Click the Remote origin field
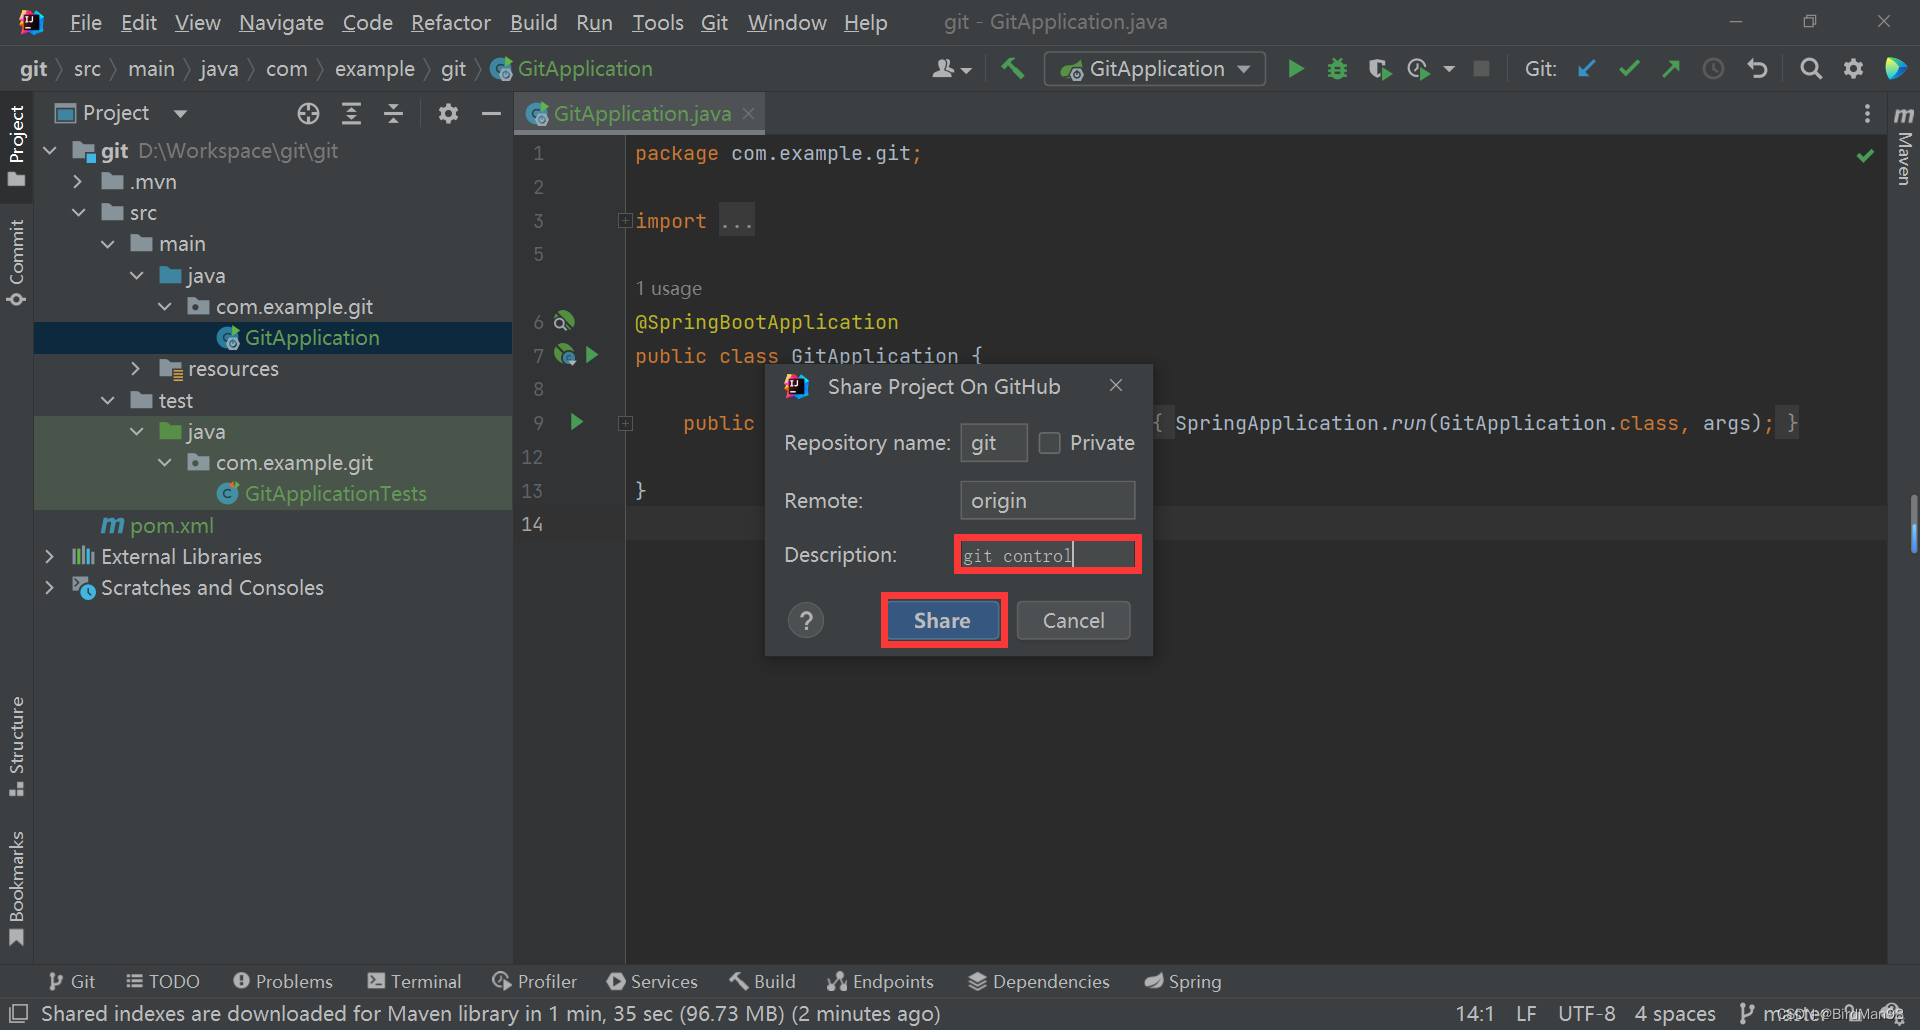 pos(1048,501)
